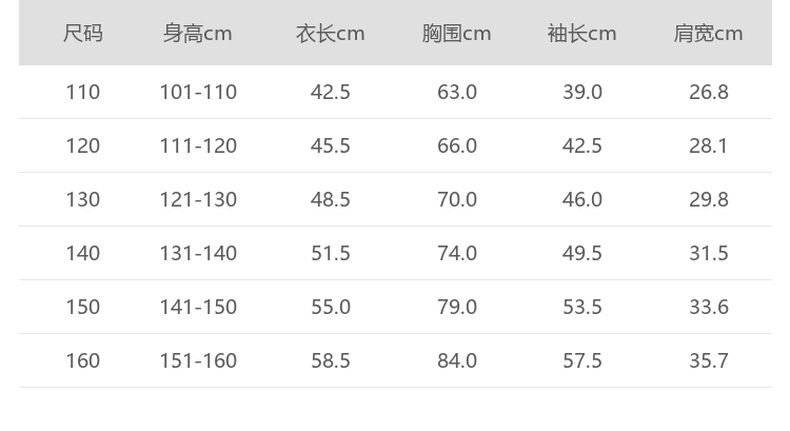Click the 35.7 shoulder width cell
The height and width of the screenshot is (431, 790).
pyautogui.click(x=708, y=361)
